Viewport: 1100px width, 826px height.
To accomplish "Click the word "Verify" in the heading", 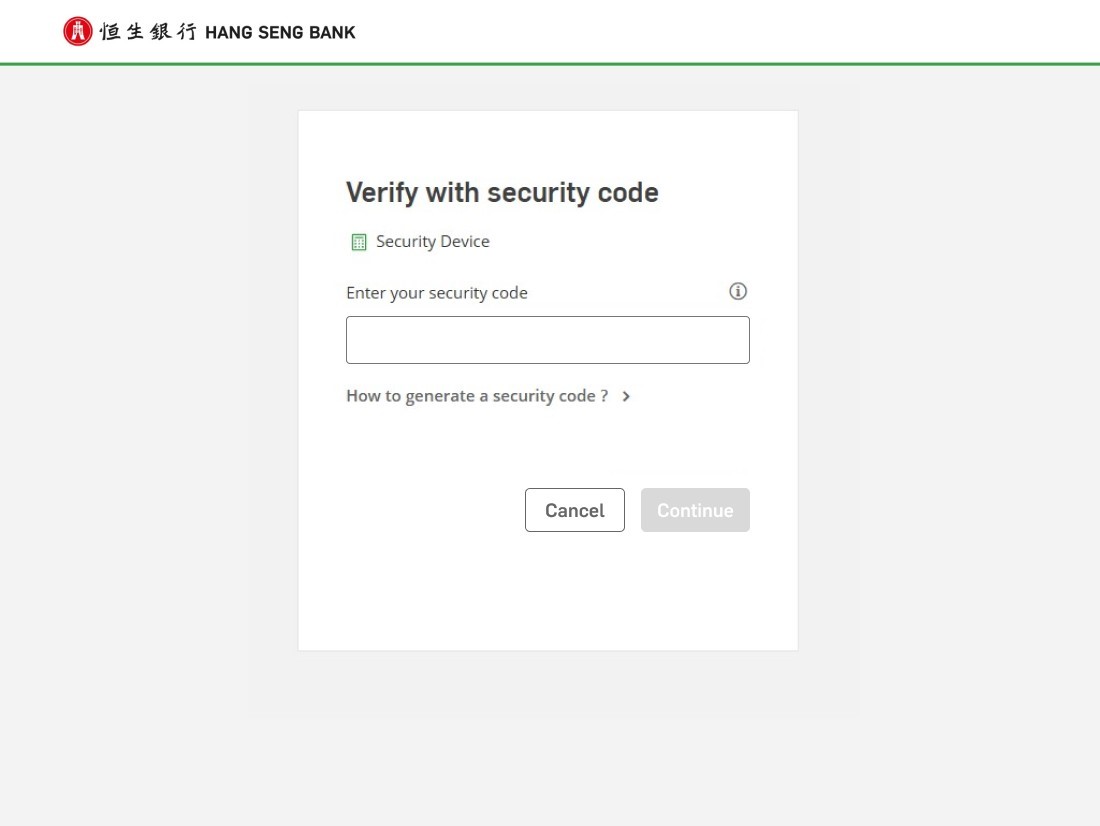I will click(382, 192).
